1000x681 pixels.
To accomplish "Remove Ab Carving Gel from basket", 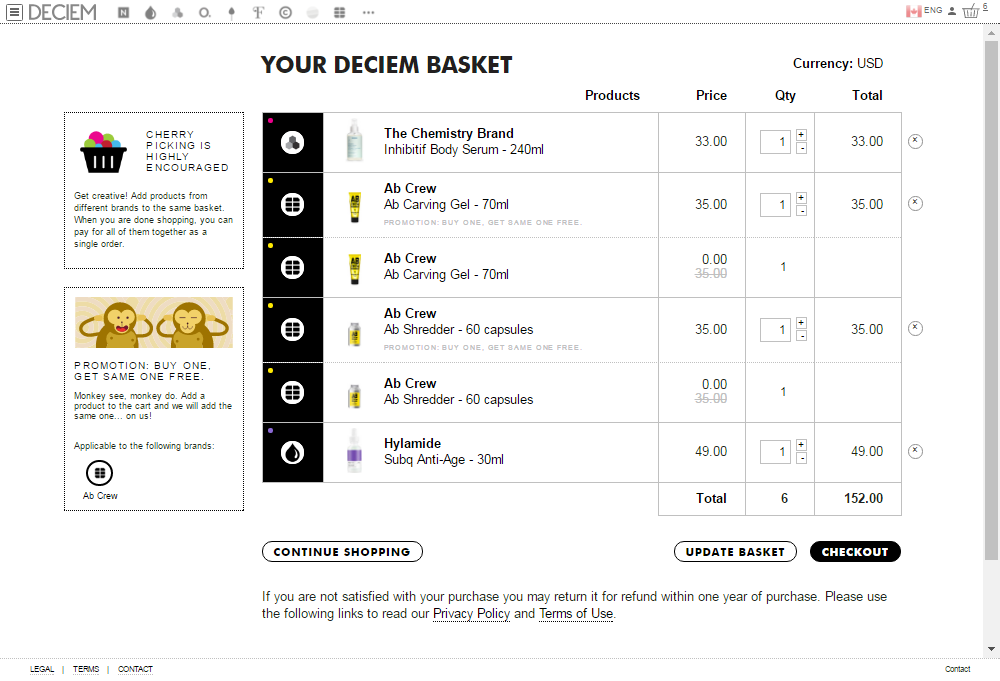I will [915, 203].
